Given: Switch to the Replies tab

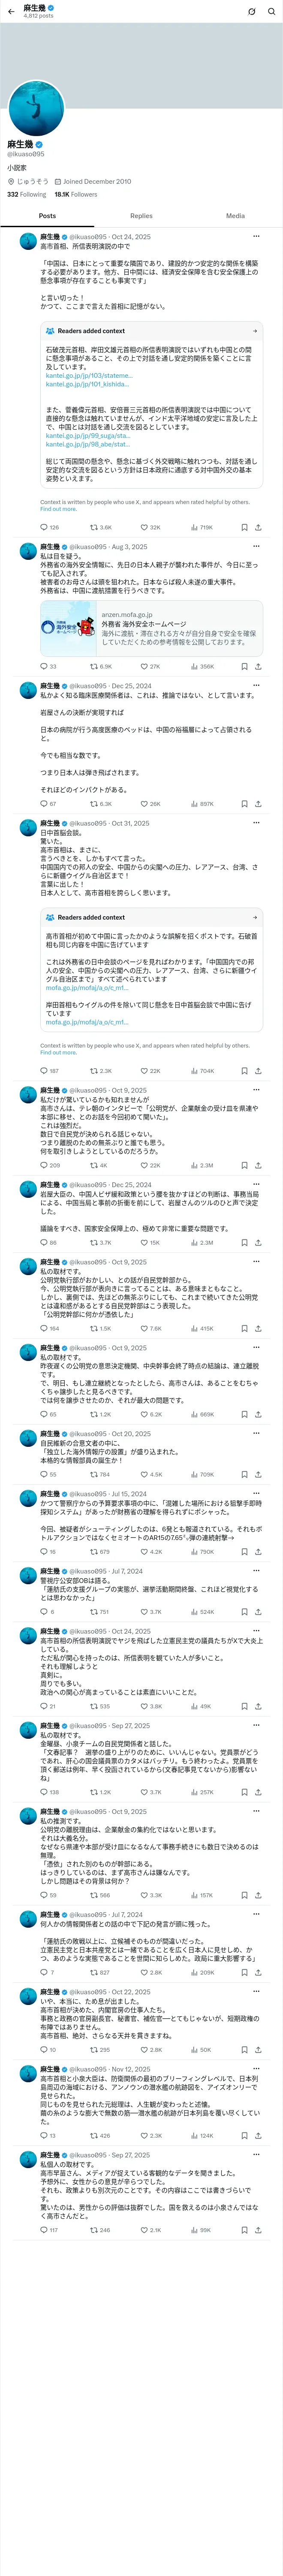Looking at the screenshot, I should (x=141, y=216).
